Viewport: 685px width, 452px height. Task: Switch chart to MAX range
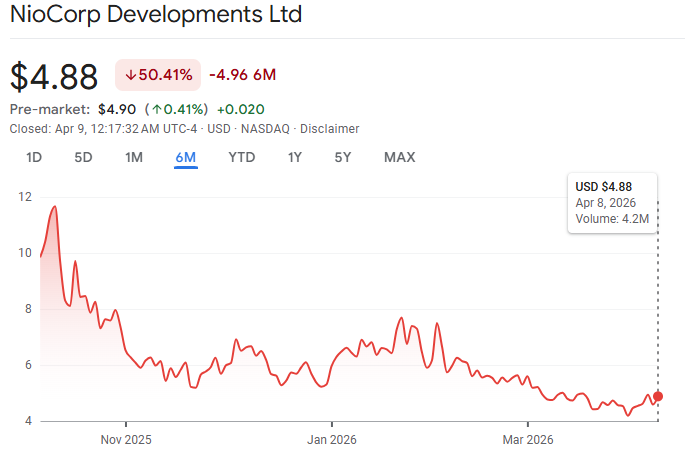(x=399, y=157)
